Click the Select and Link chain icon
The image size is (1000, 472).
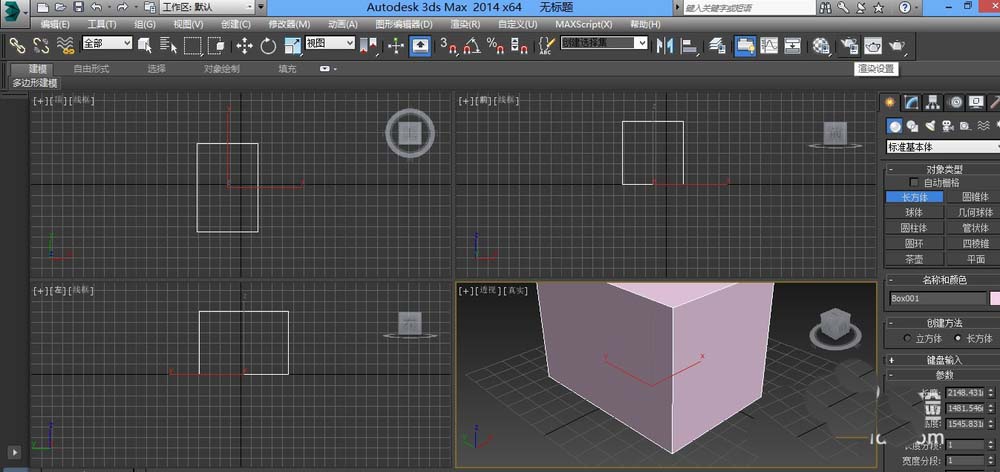(x=16, y=45)
